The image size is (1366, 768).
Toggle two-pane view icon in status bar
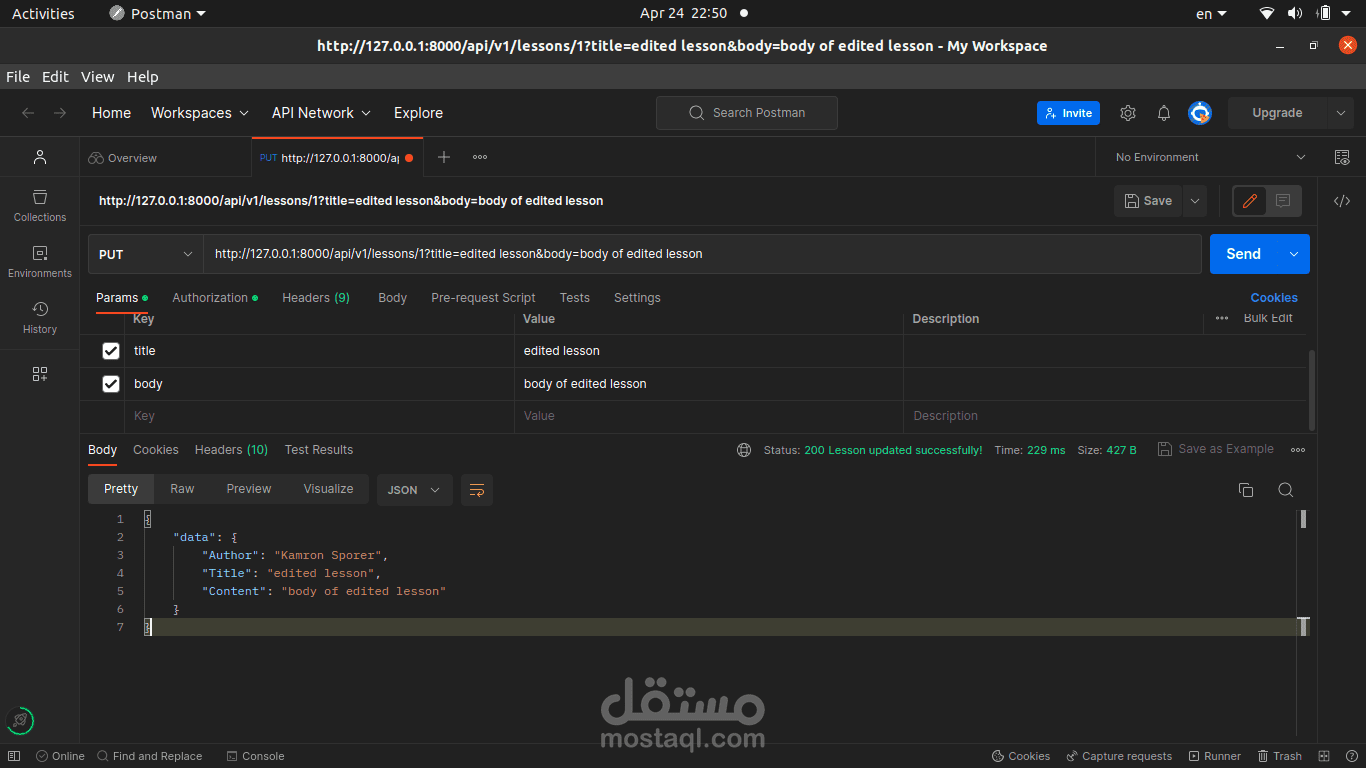tap(1324, 756)
